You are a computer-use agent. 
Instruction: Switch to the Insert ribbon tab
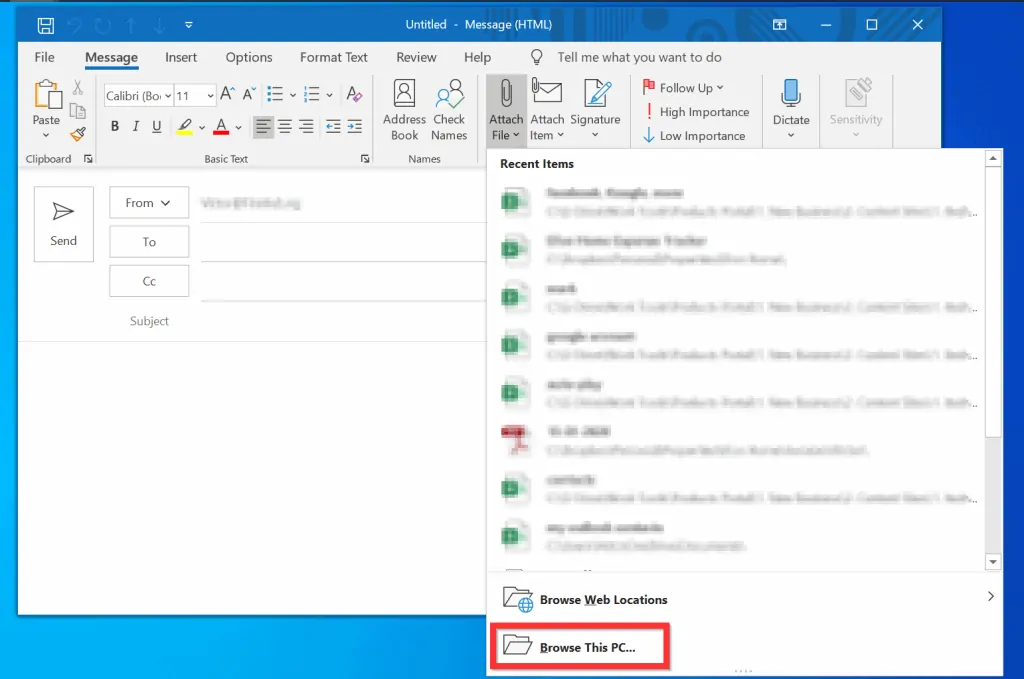coord(181,57)
